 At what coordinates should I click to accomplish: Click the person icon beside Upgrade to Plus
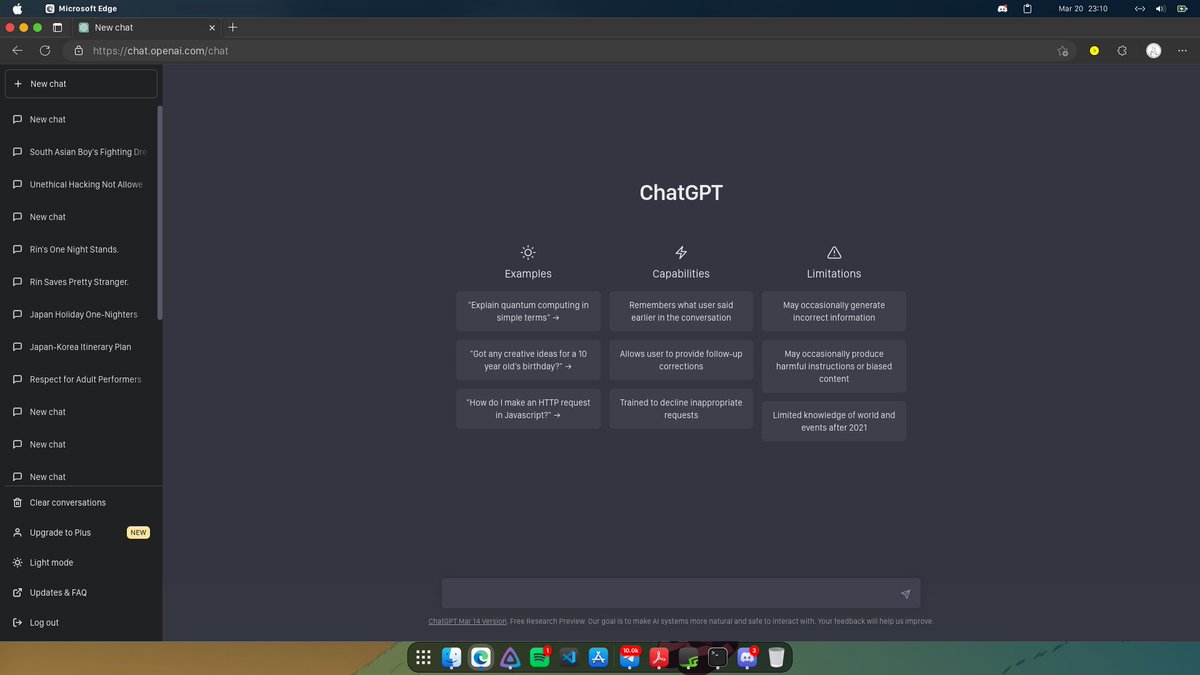17,533
